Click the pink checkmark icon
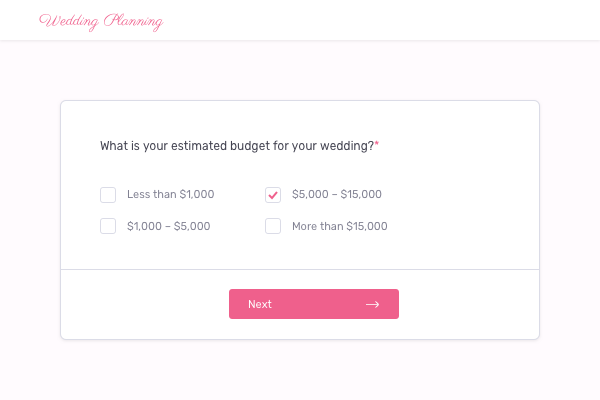600x400 pixels. pyautogui.click(x=273, y=195)
